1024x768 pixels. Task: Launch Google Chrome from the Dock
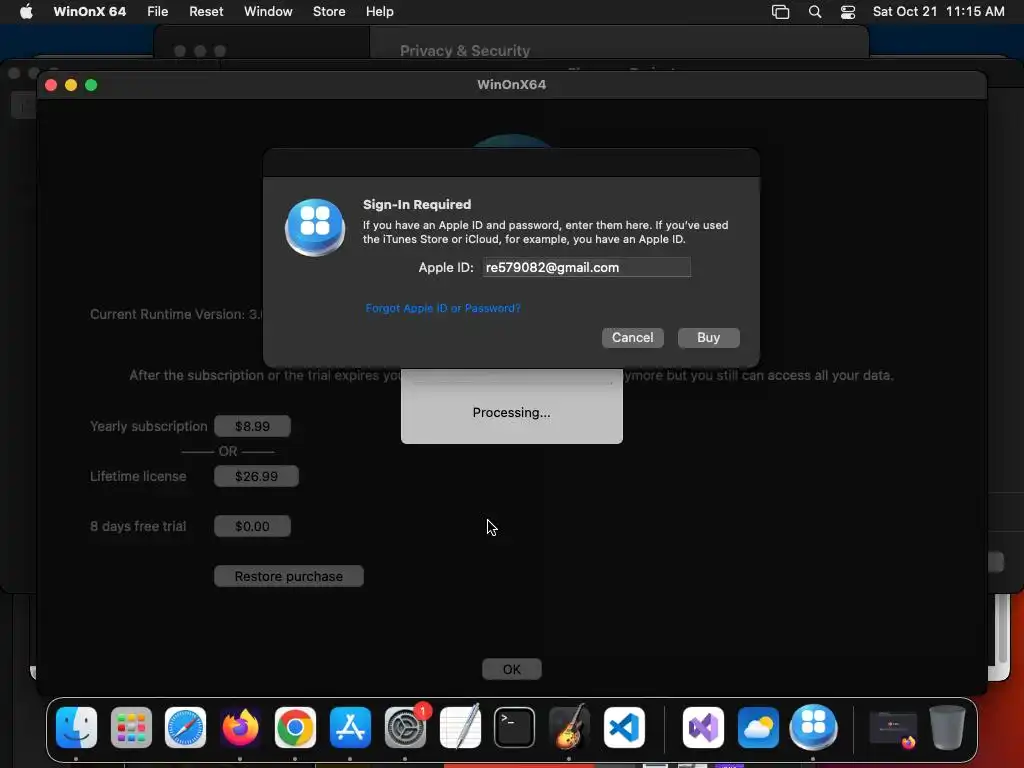tap(295, 727)
